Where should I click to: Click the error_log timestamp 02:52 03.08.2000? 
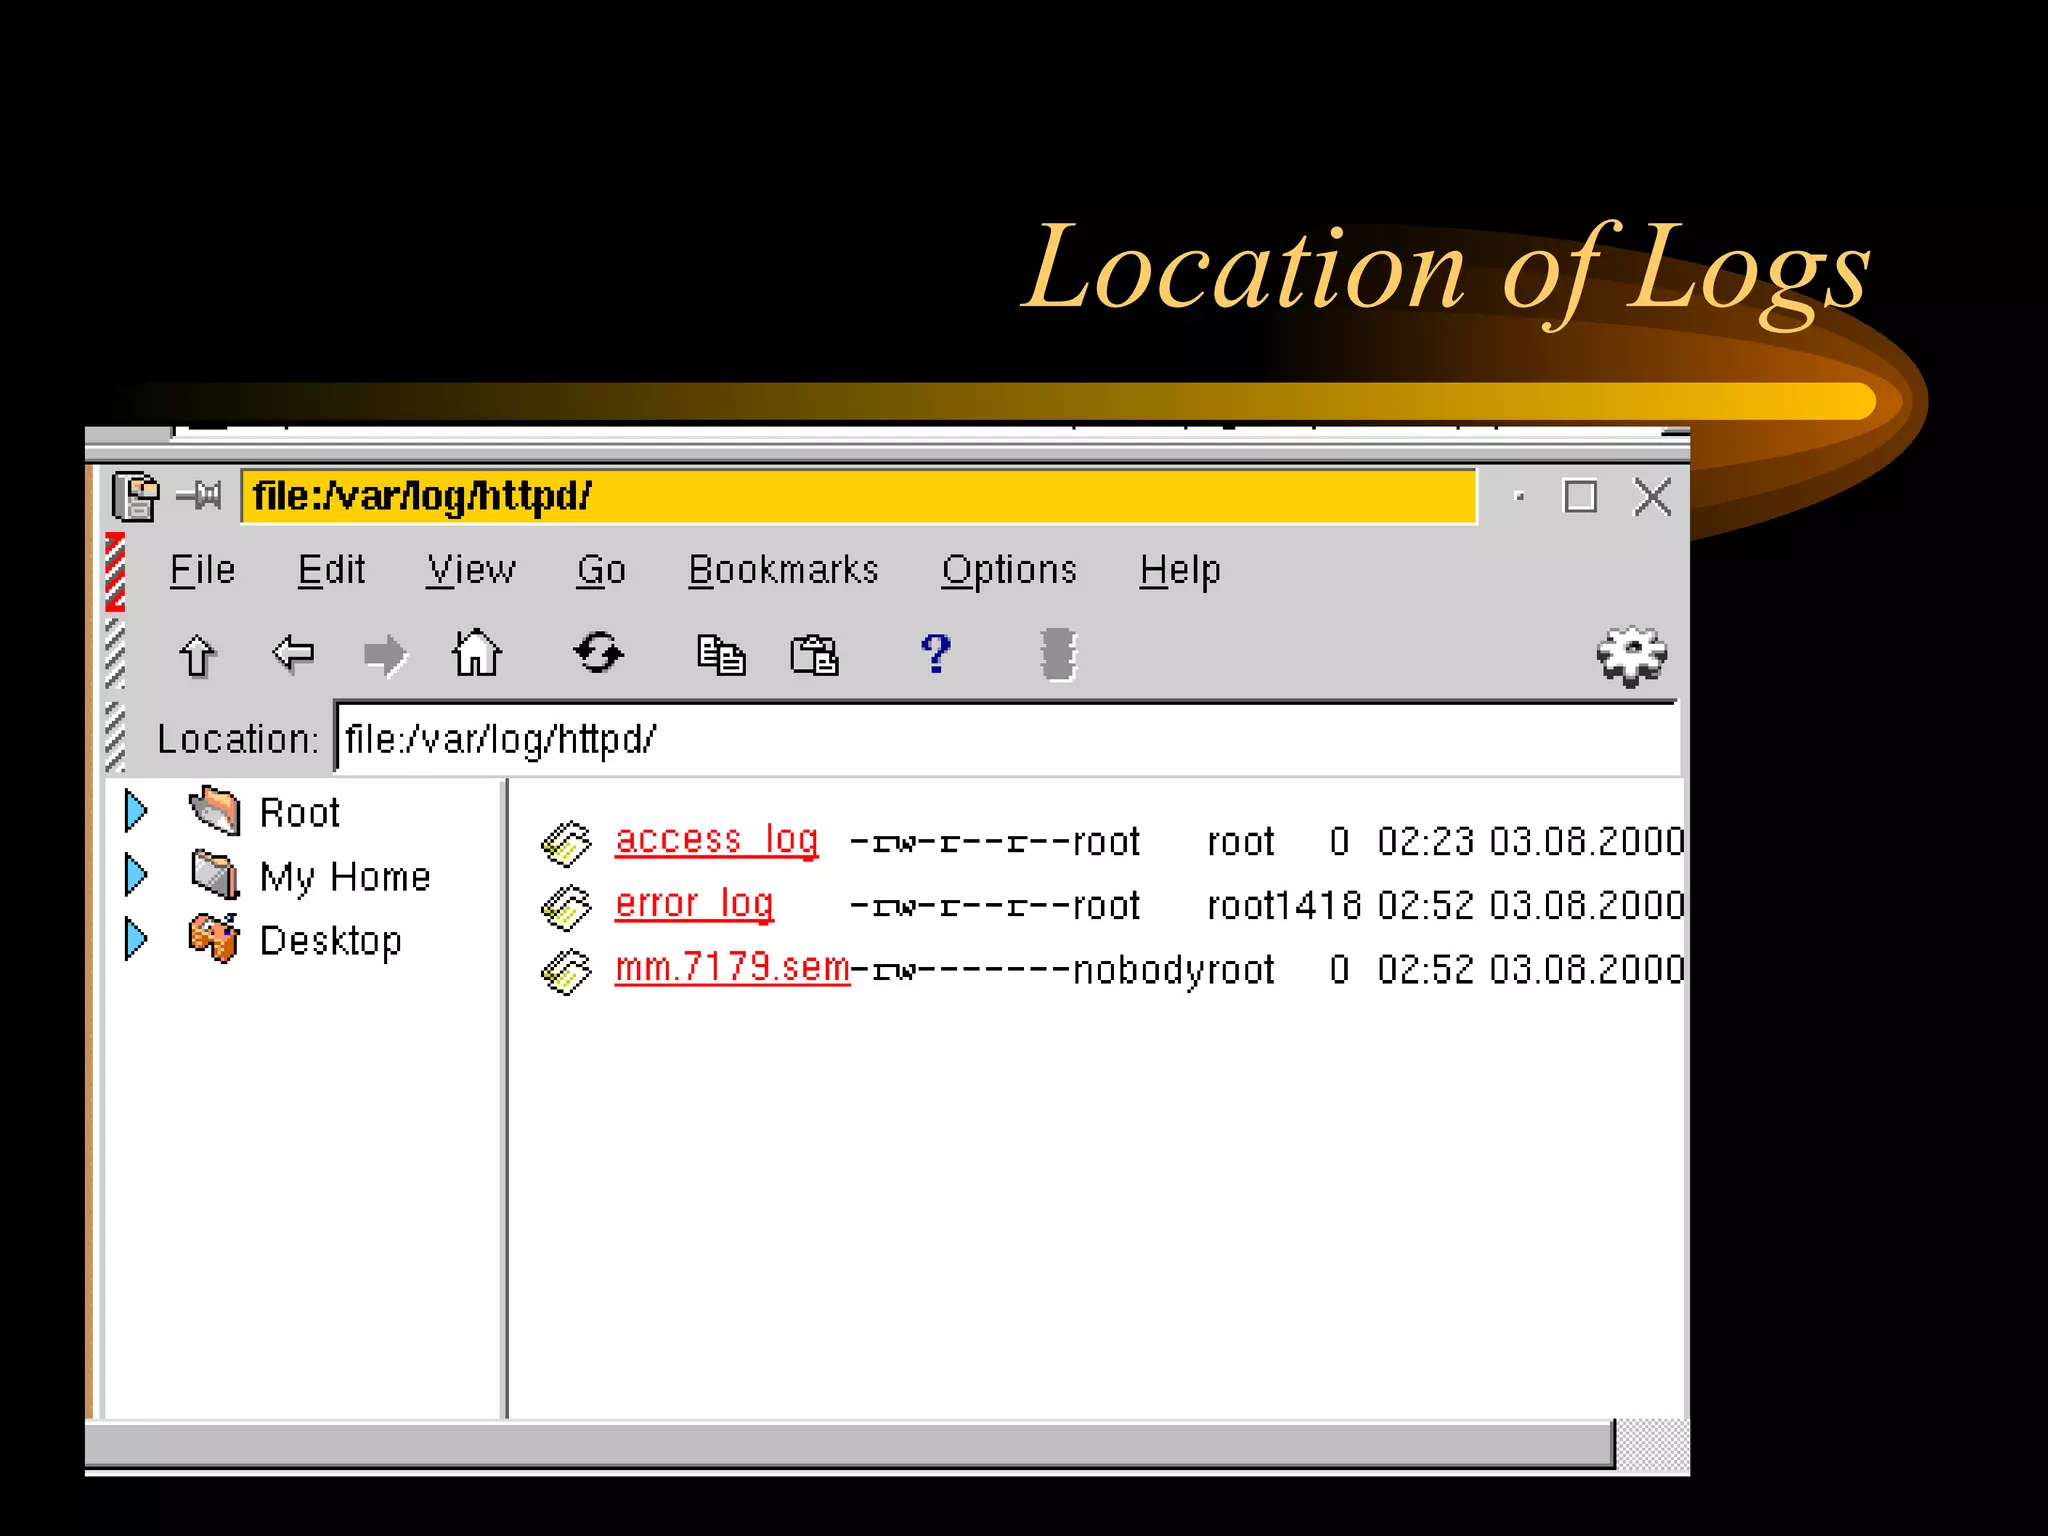(x=1531, y=906)
